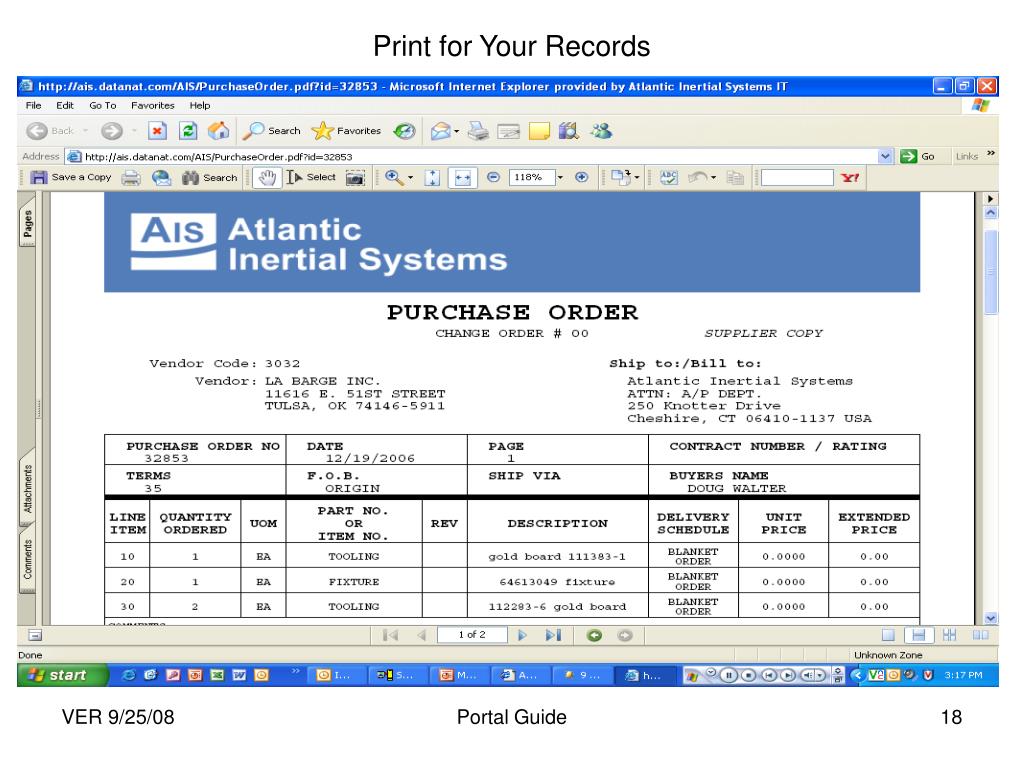Click the Email globe icon in PDF toolbar
This screenshot has width=1024, height=768.
click(x=161, y=178)
